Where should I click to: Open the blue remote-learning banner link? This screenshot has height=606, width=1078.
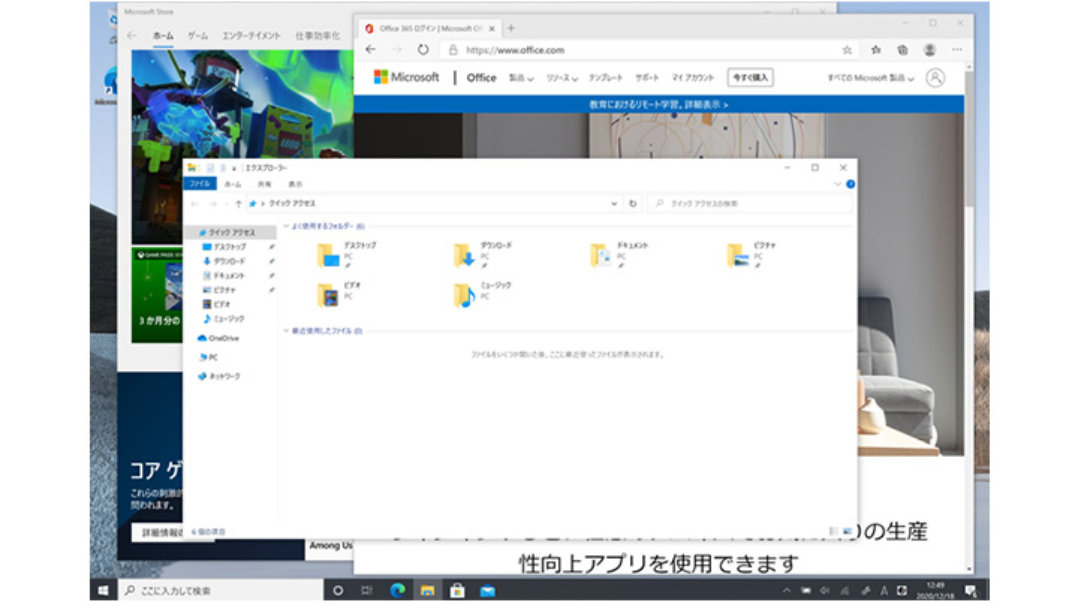[659, 105]
